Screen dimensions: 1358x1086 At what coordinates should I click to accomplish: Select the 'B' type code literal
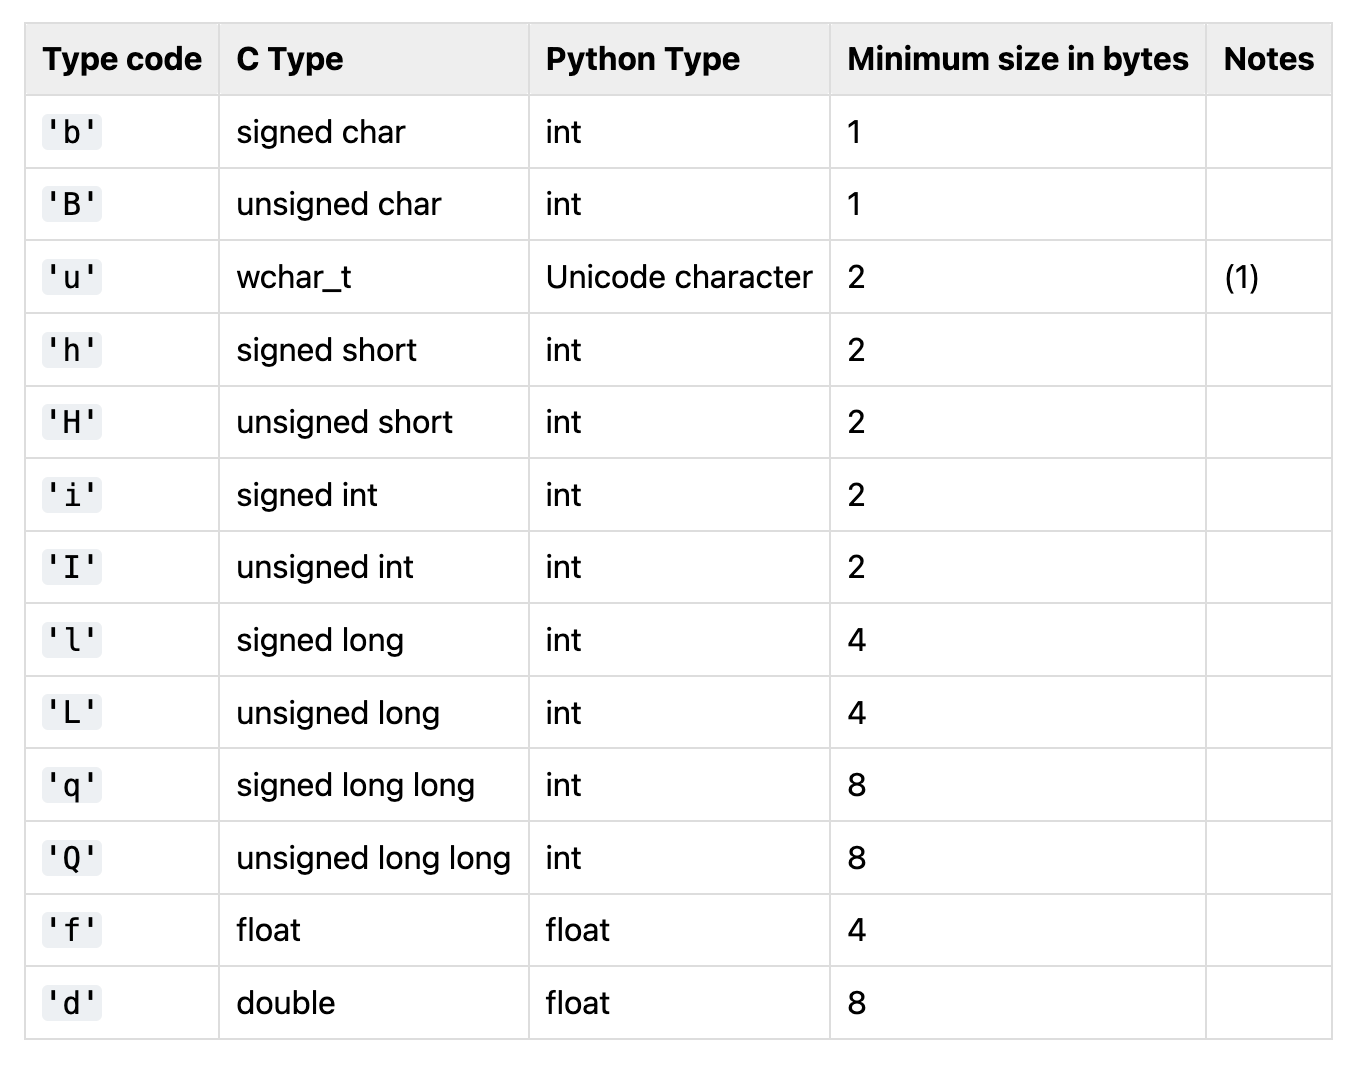click(72, 204)
